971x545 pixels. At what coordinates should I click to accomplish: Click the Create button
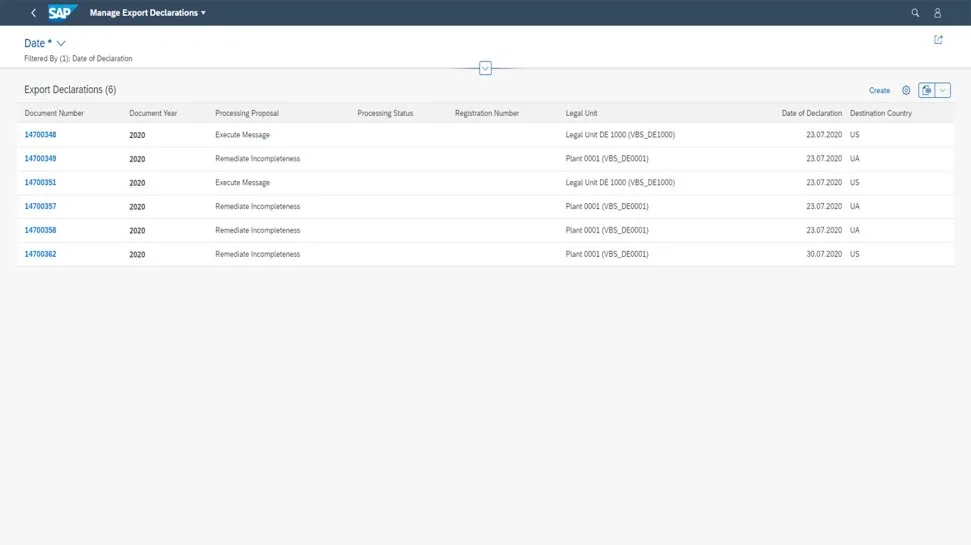tap(879, 90)
